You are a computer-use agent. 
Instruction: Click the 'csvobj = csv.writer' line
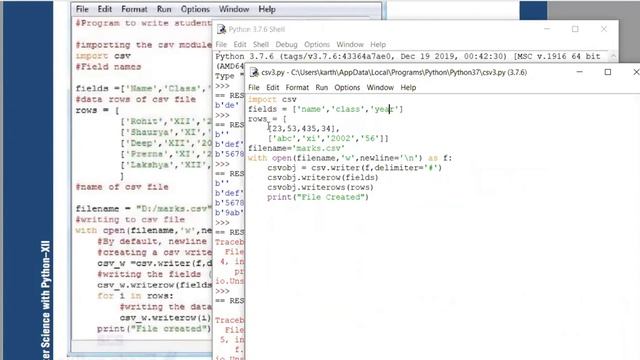(x=355, y=168)
